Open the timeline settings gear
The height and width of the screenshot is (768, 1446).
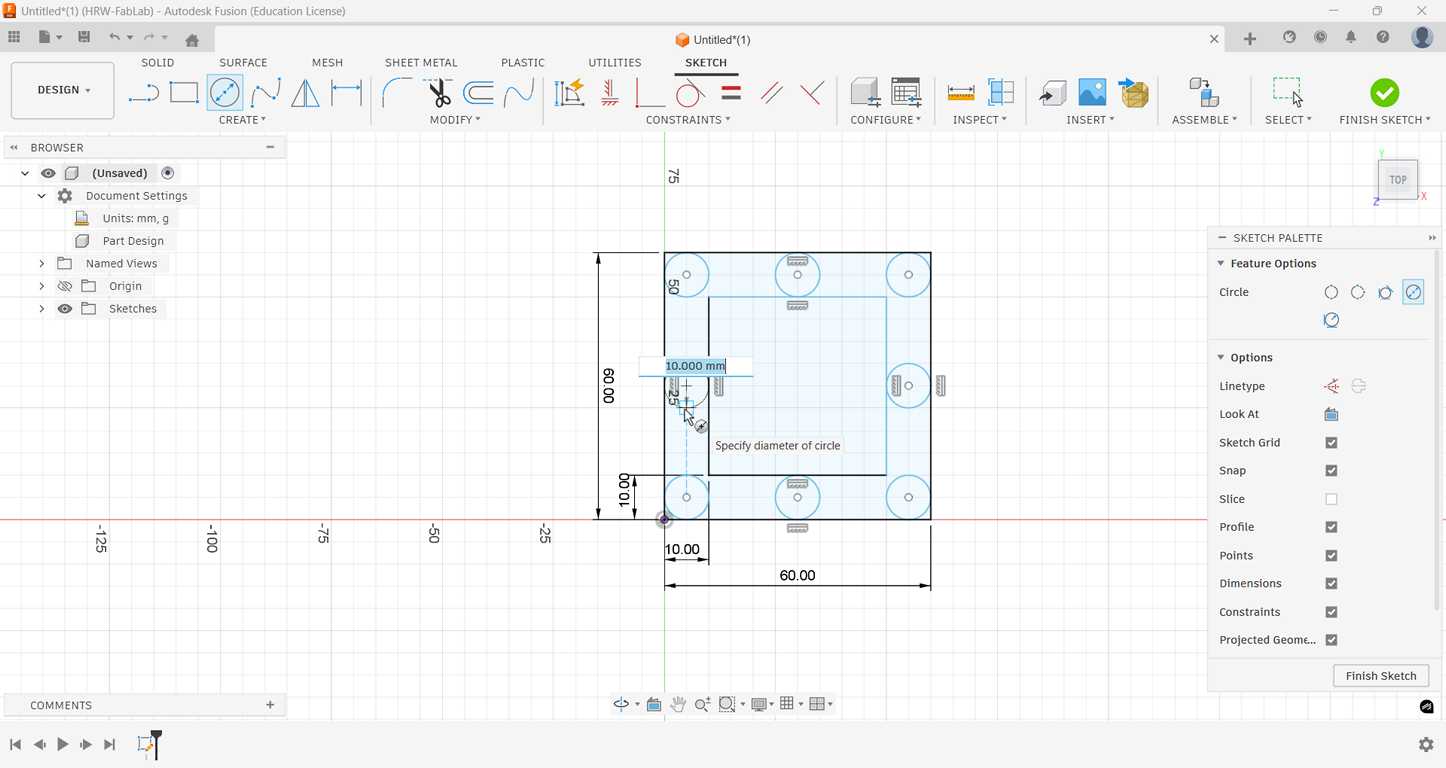(x=1426, y=744)
